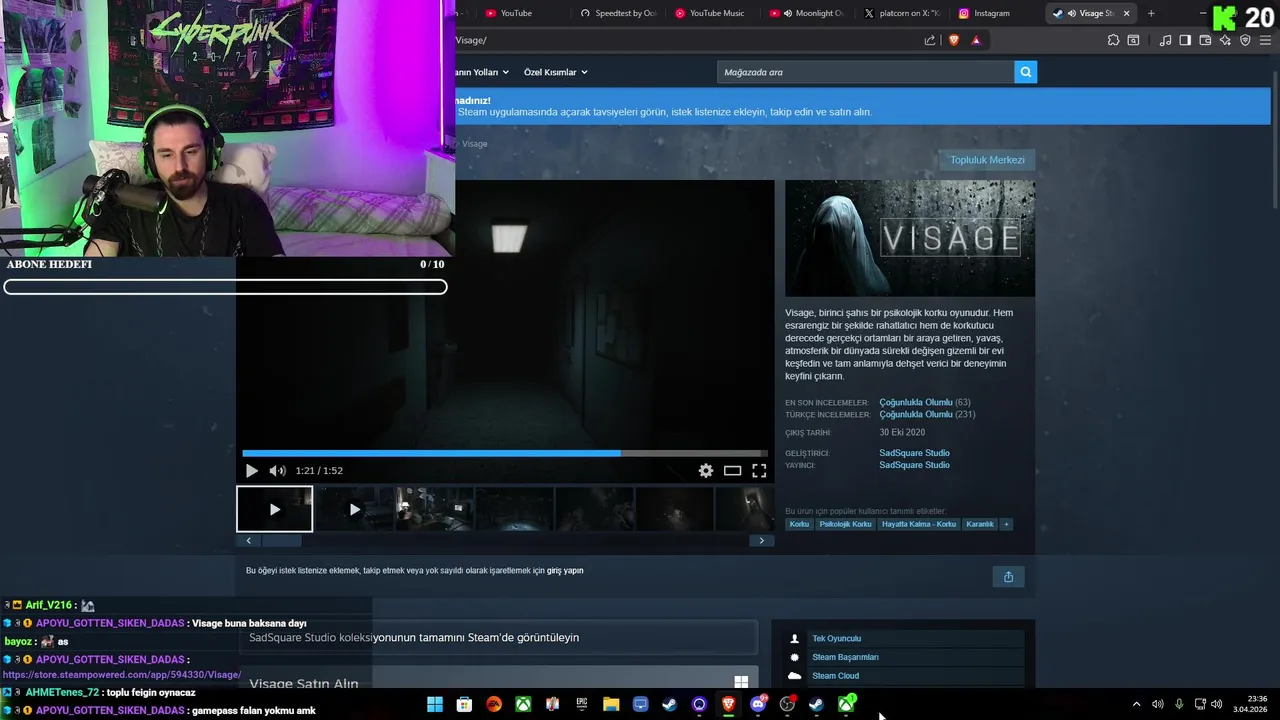Viewport: 1280px width, 720px height.
Task: Expand more tags with plus button
Action: [x=1006, y=524]
